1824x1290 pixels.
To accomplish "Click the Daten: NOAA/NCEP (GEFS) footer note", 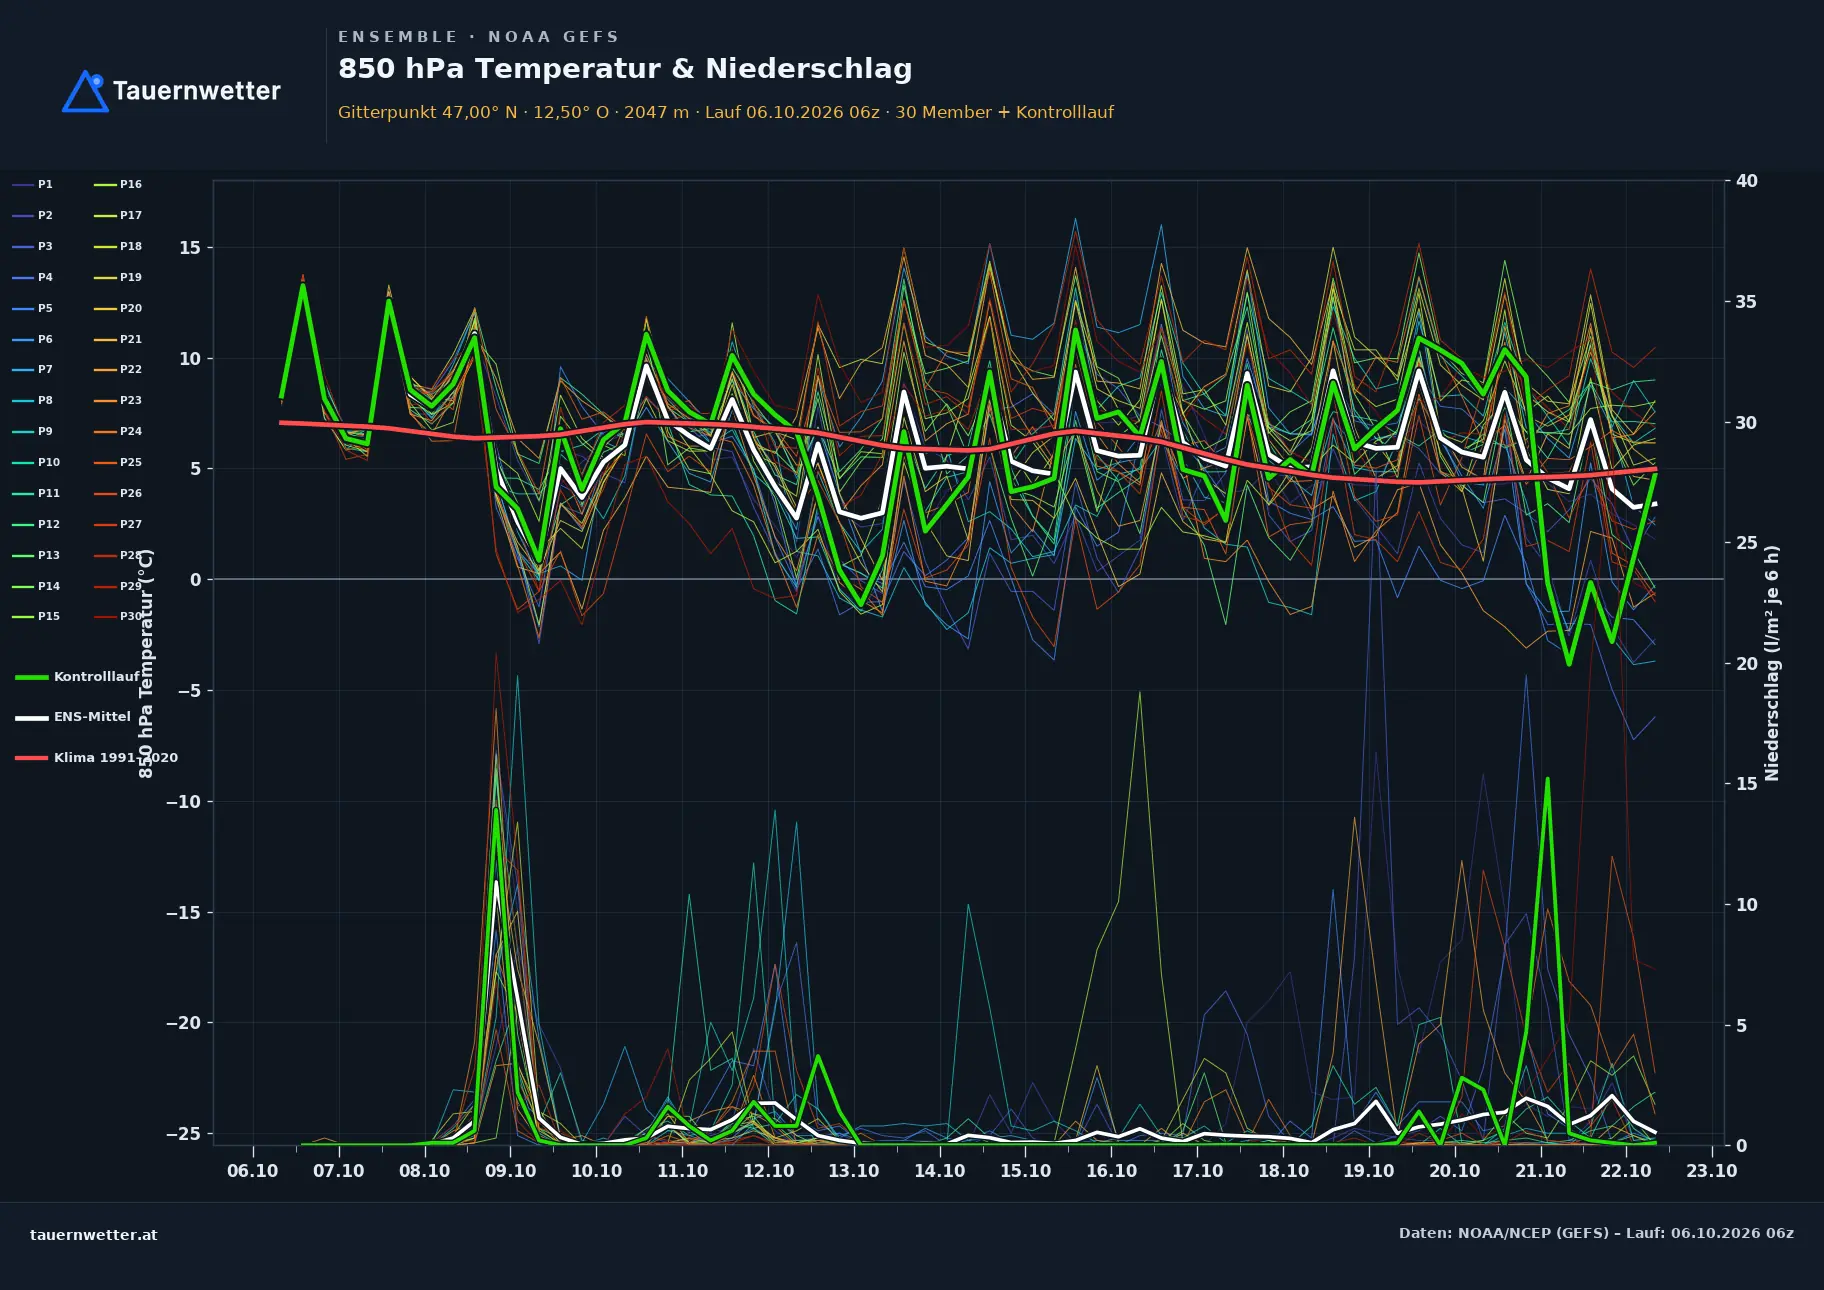I will 1596,1233.
